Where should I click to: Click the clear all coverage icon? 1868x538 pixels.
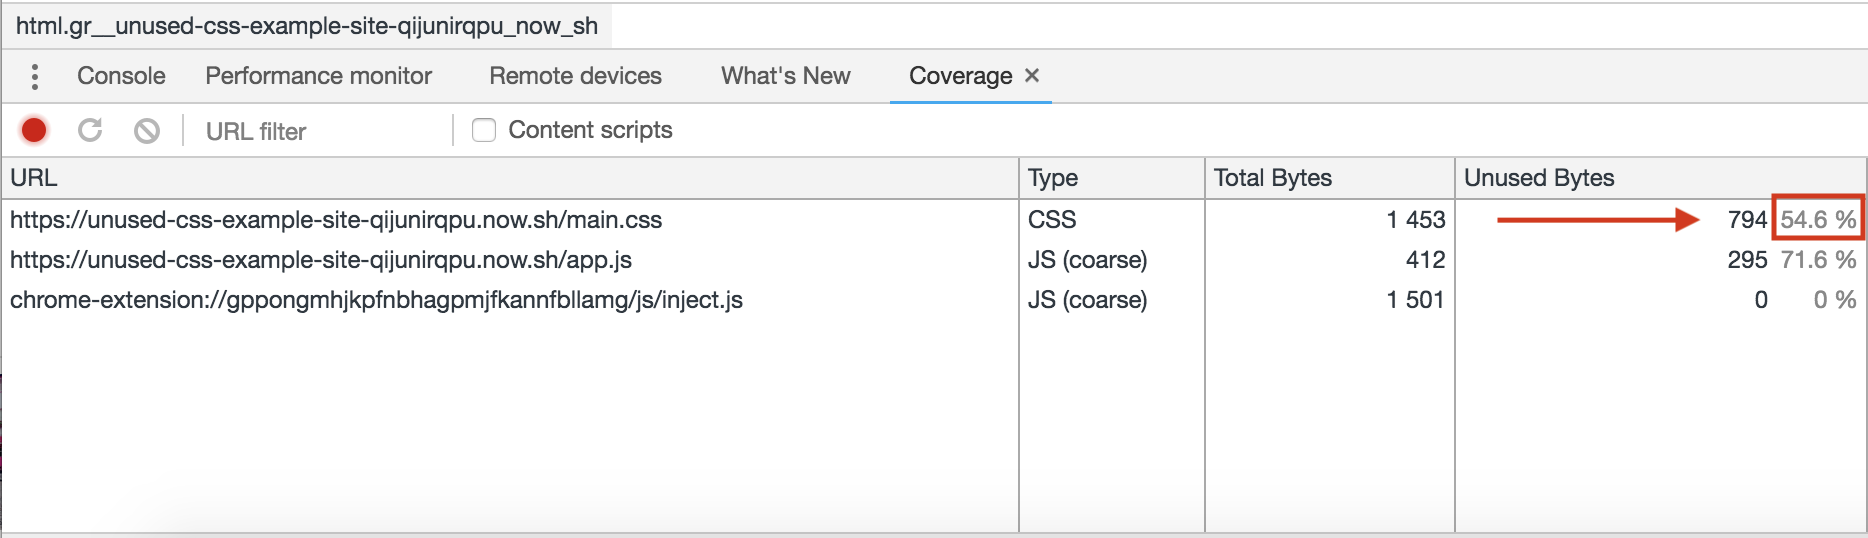[x=147, y=130]
